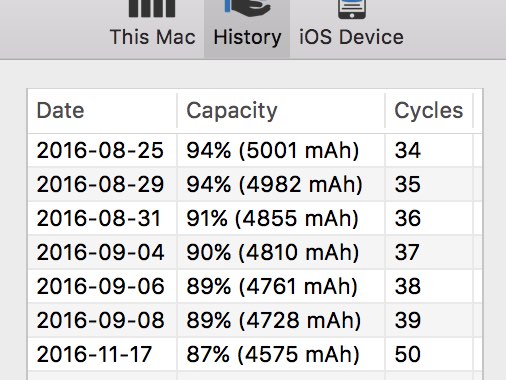The image size is (506, 380).
Task: Click the iOS Device tab label
Action: pyautogui.click(x=351, y=37)
